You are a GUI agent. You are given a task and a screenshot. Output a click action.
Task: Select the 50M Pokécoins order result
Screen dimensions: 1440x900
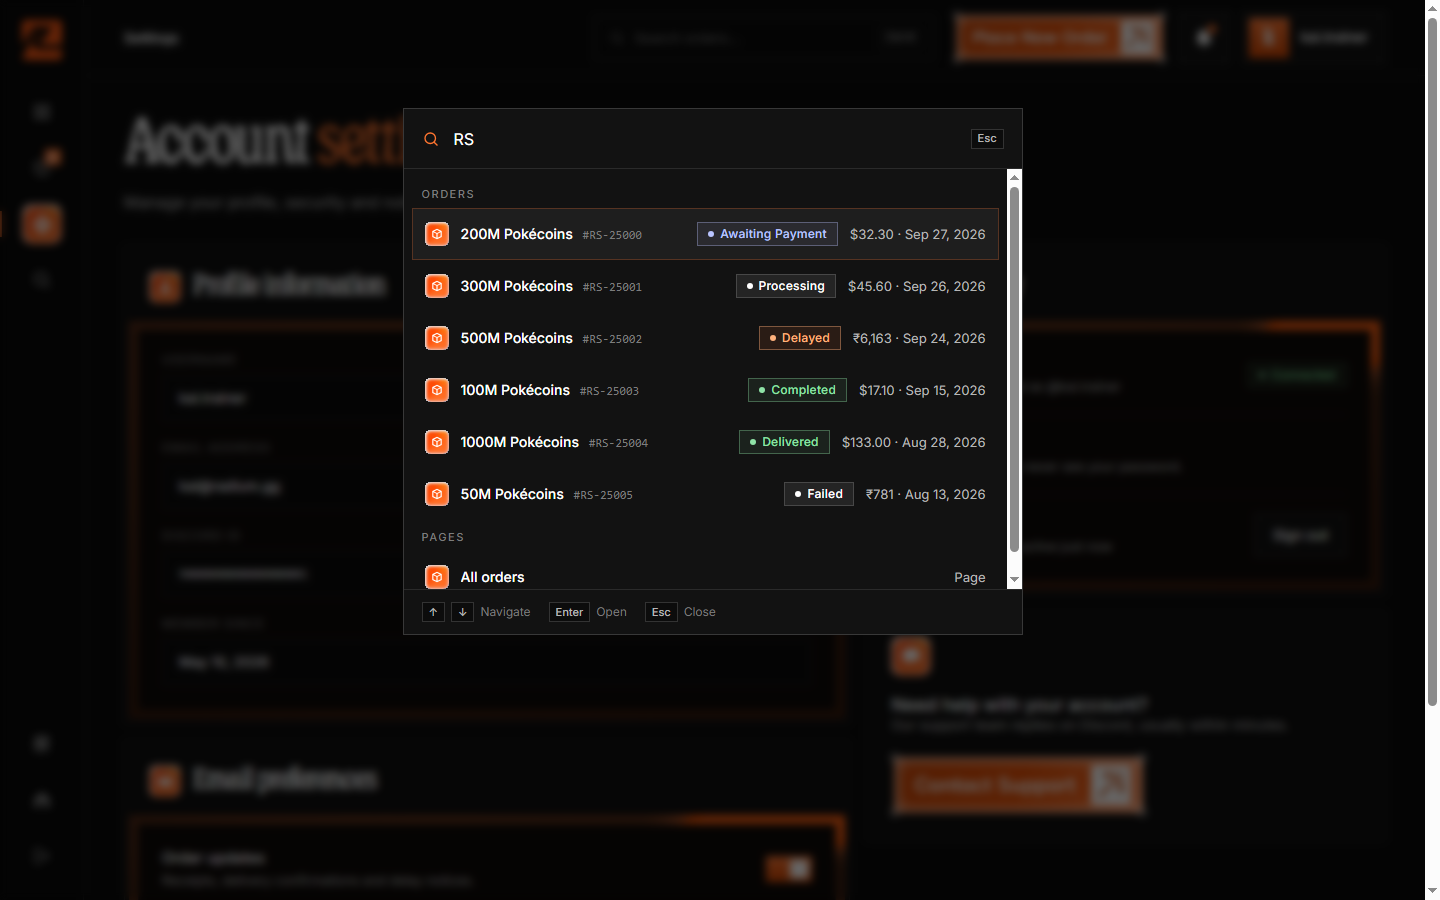click(x=705, y=494)
